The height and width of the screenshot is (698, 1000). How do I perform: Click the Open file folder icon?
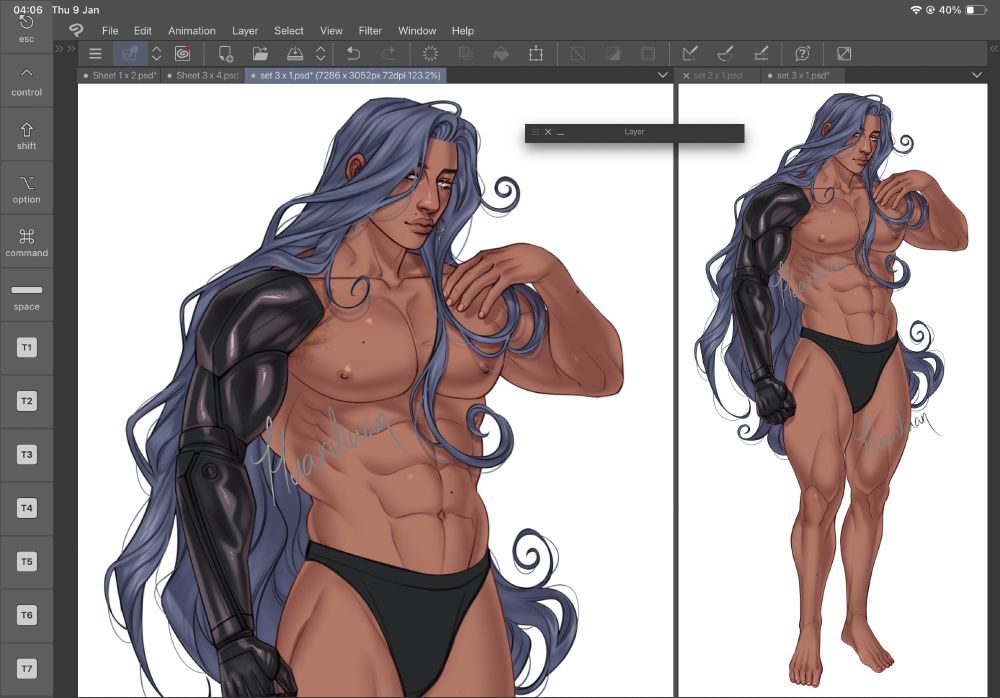[260, 54]
